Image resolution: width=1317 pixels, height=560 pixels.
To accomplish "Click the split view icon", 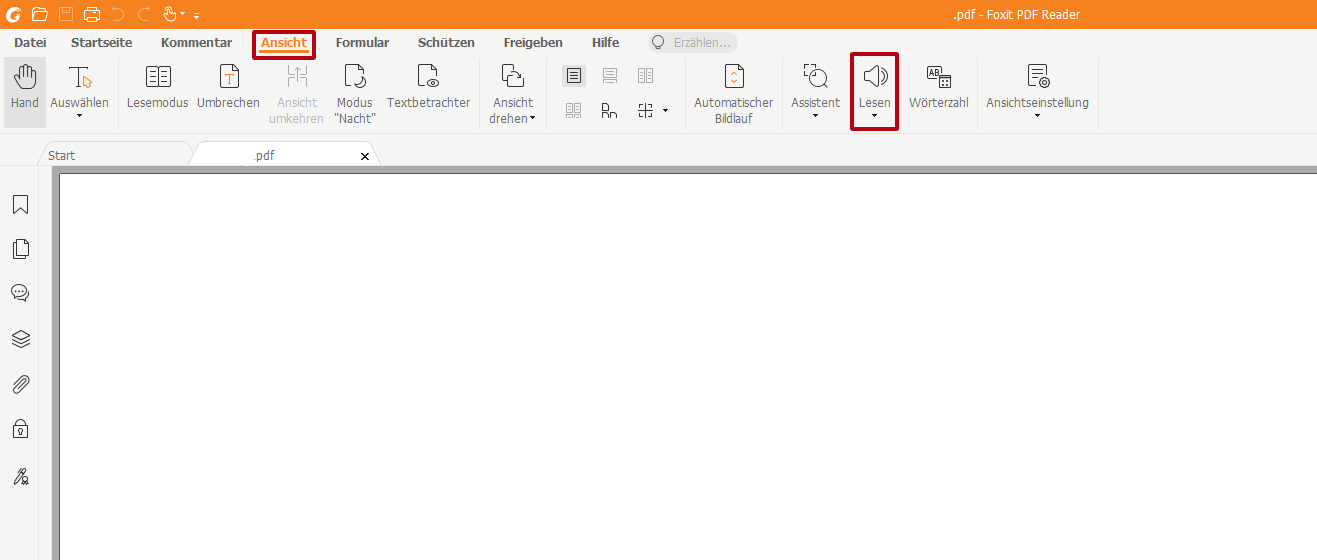I will click(x=645, y=110).
